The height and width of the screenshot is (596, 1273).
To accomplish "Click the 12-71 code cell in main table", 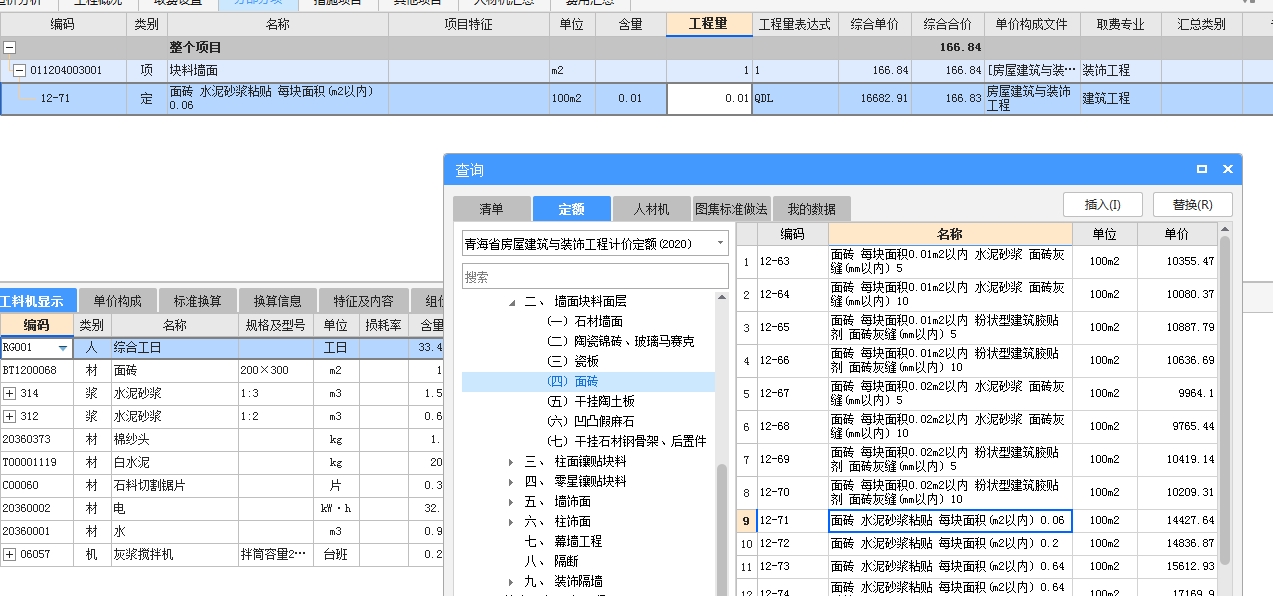I will click(x=64, y=98).
